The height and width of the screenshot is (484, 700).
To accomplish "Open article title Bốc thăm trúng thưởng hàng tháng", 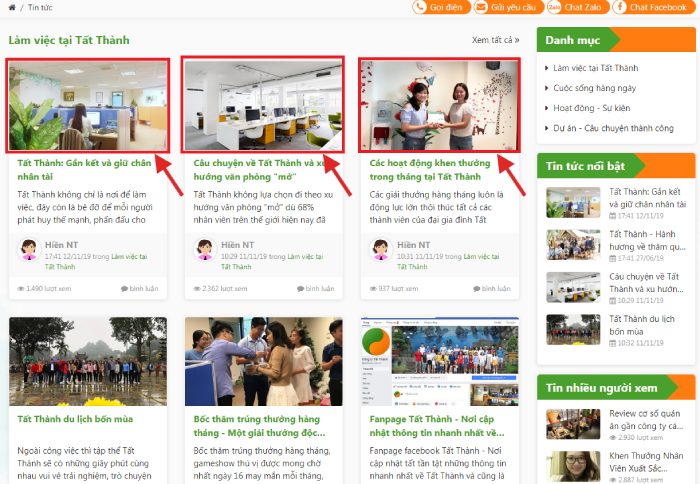I will [259, 426].
